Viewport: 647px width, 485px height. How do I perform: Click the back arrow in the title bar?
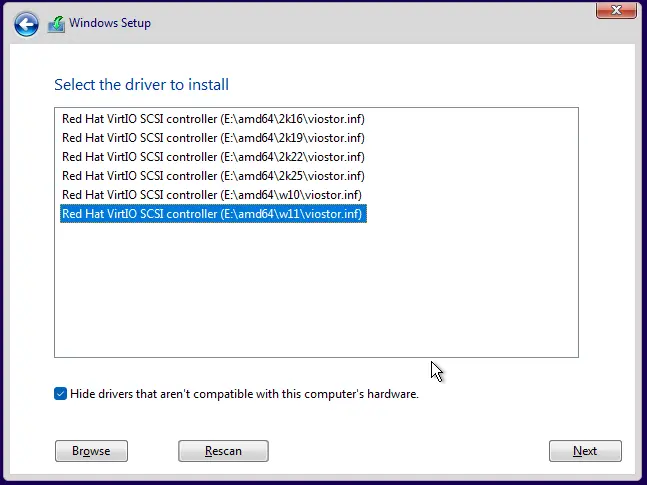[x=26, y=24]
